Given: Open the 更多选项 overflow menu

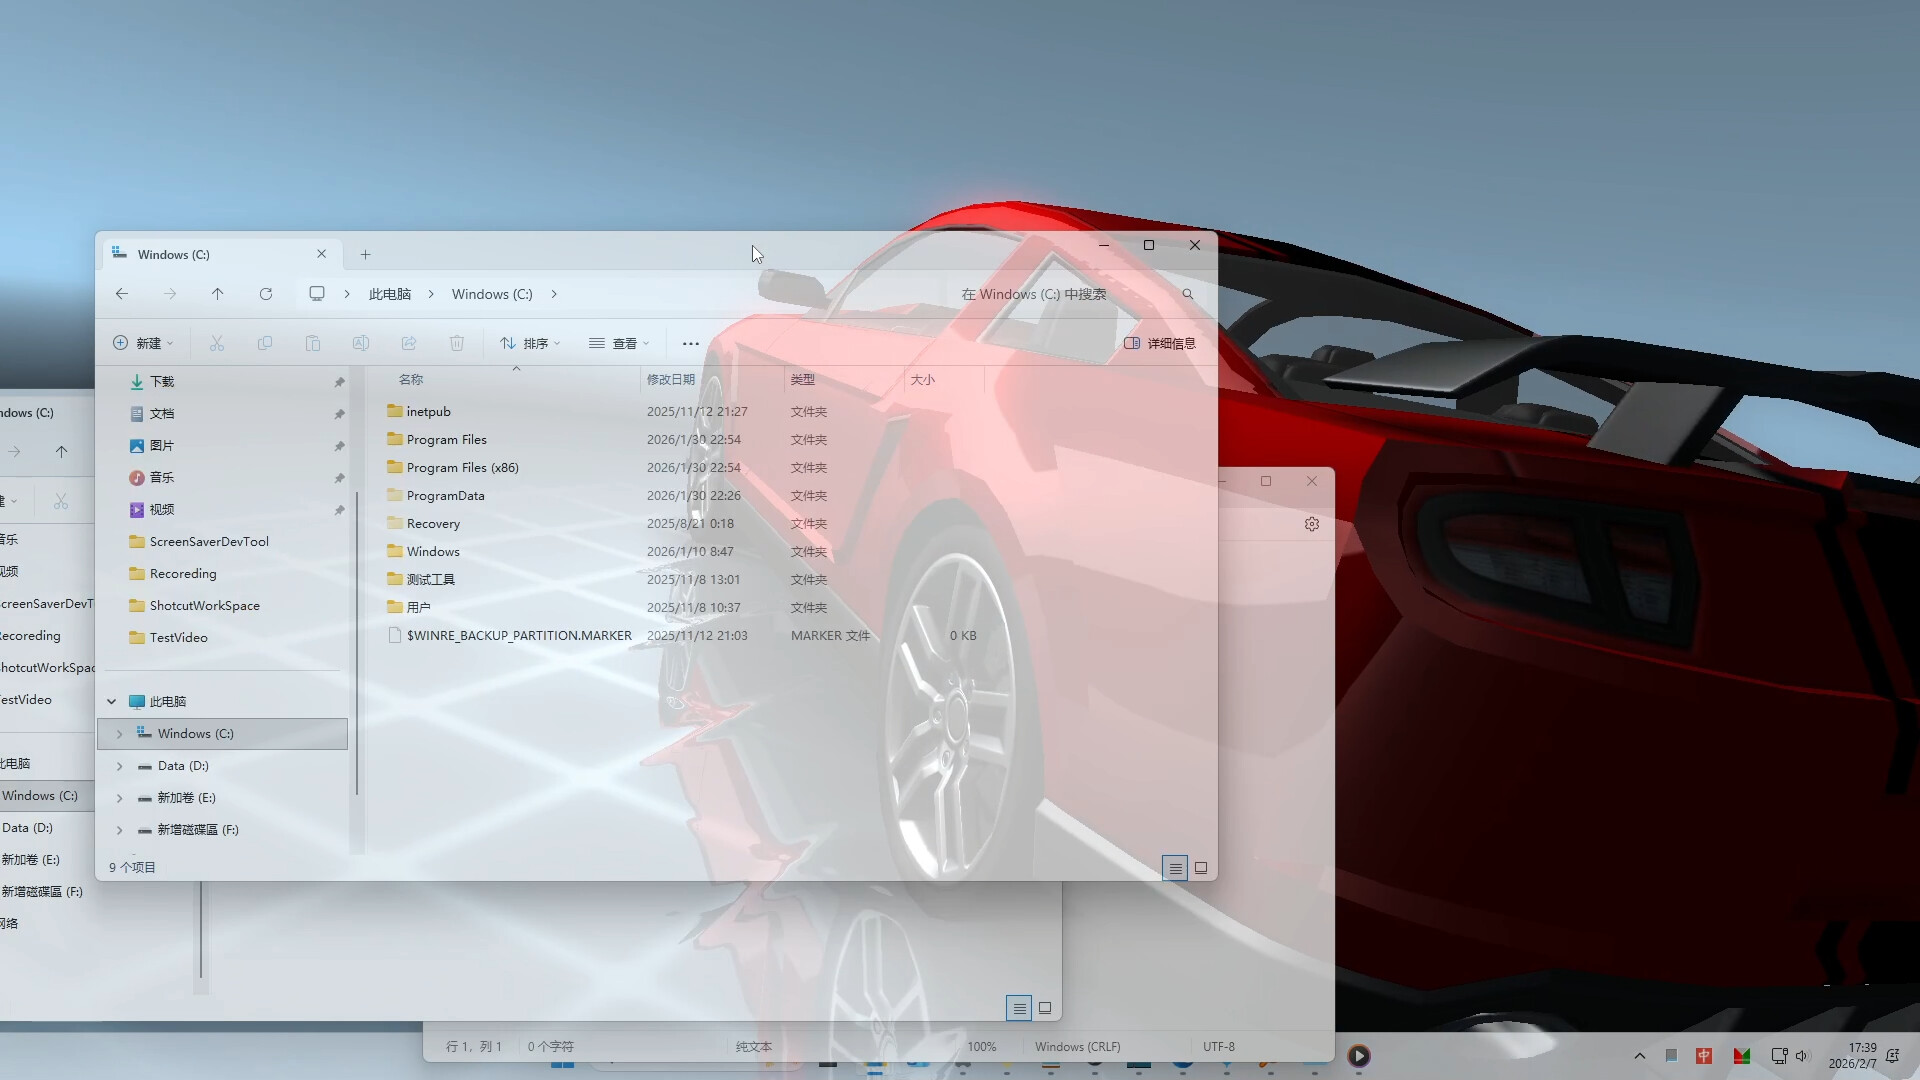Looking at the screenshot, I should click(690, 343).
